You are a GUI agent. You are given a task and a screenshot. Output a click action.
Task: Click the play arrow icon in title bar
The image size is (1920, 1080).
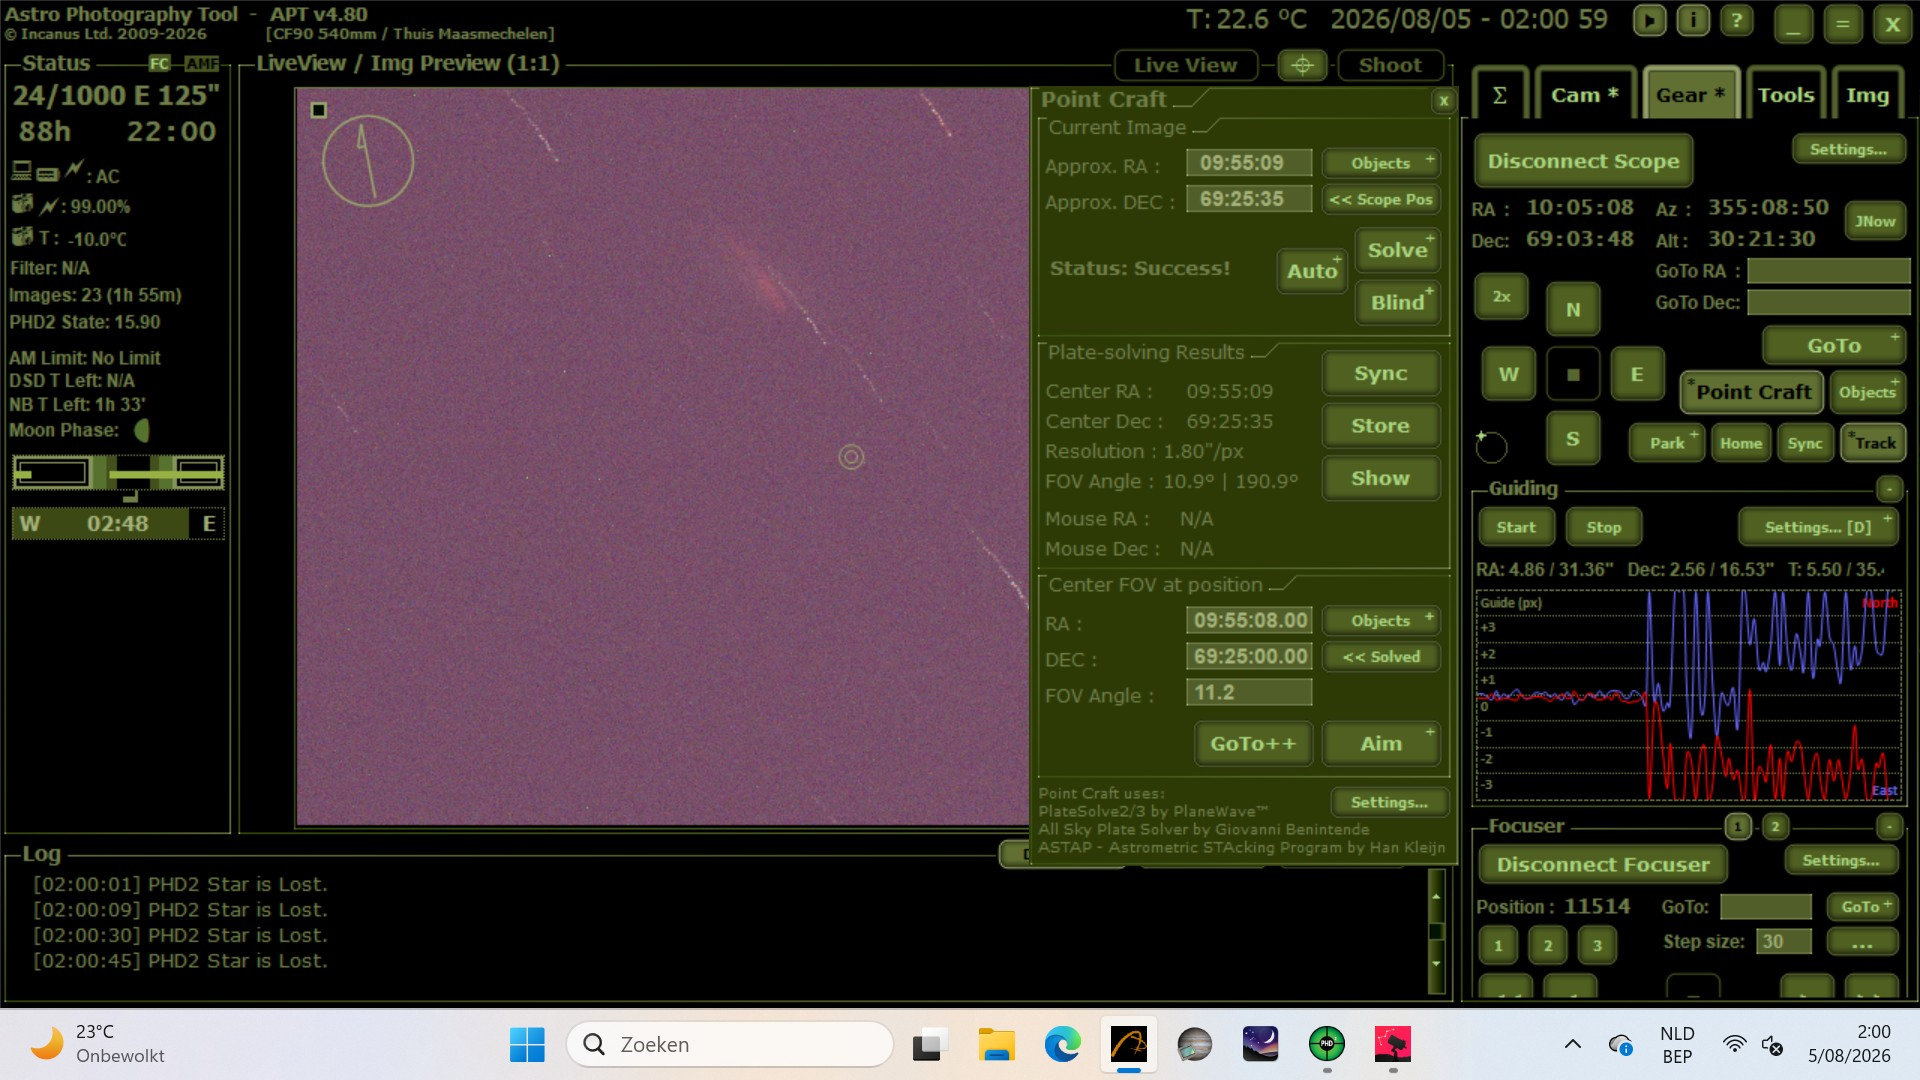[1649, 21]
